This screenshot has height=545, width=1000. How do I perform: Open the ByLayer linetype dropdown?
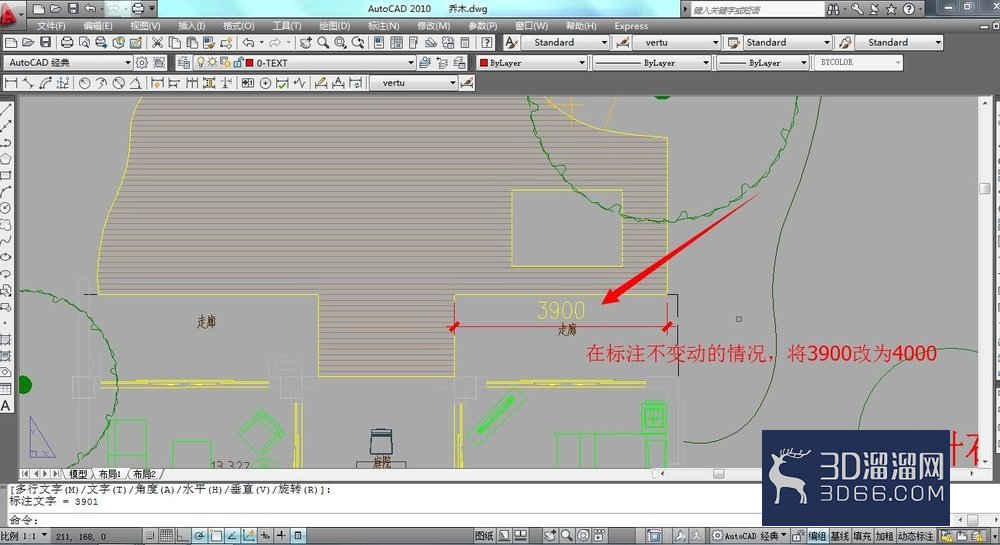(x=651, y=62)
